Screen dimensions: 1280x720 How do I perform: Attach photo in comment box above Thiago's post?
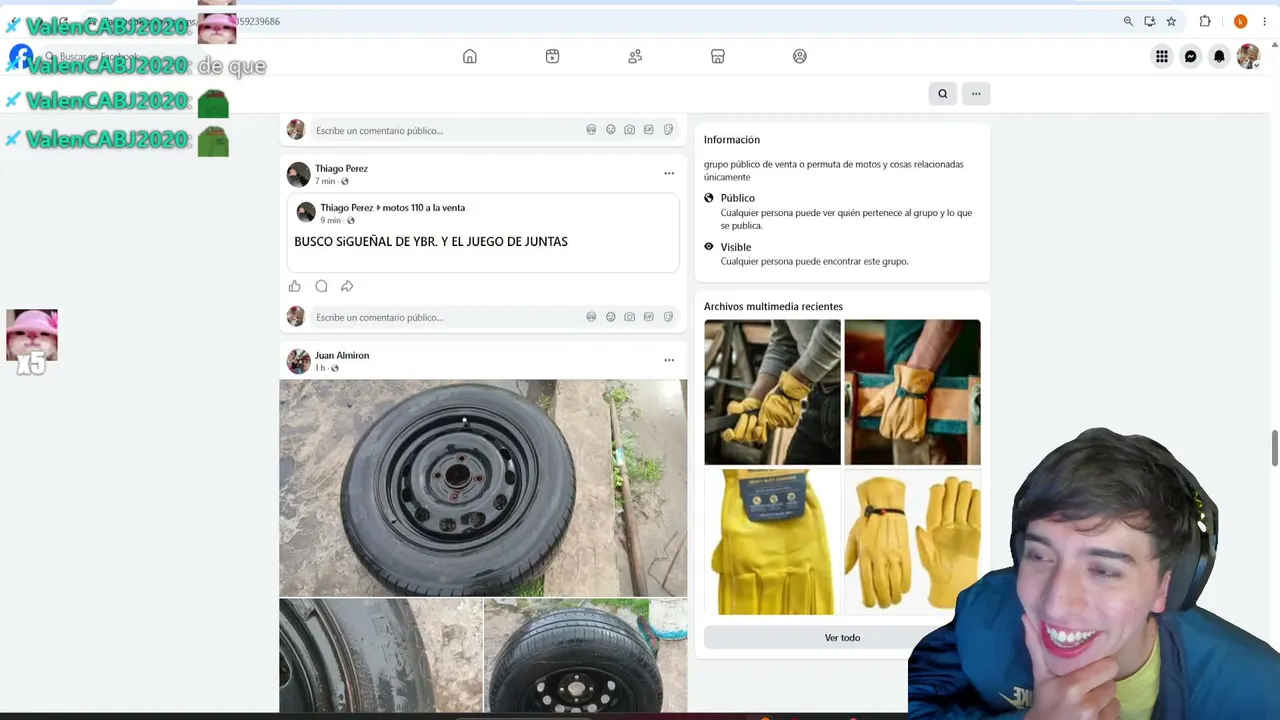coord(629,130)
